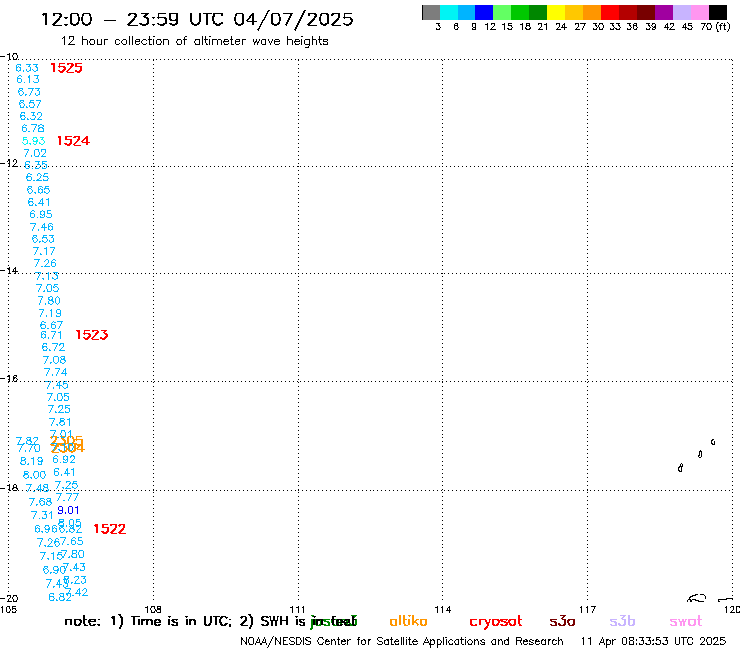
Task: Click the bright red swatch in the legend
Action: click(610, 12)
